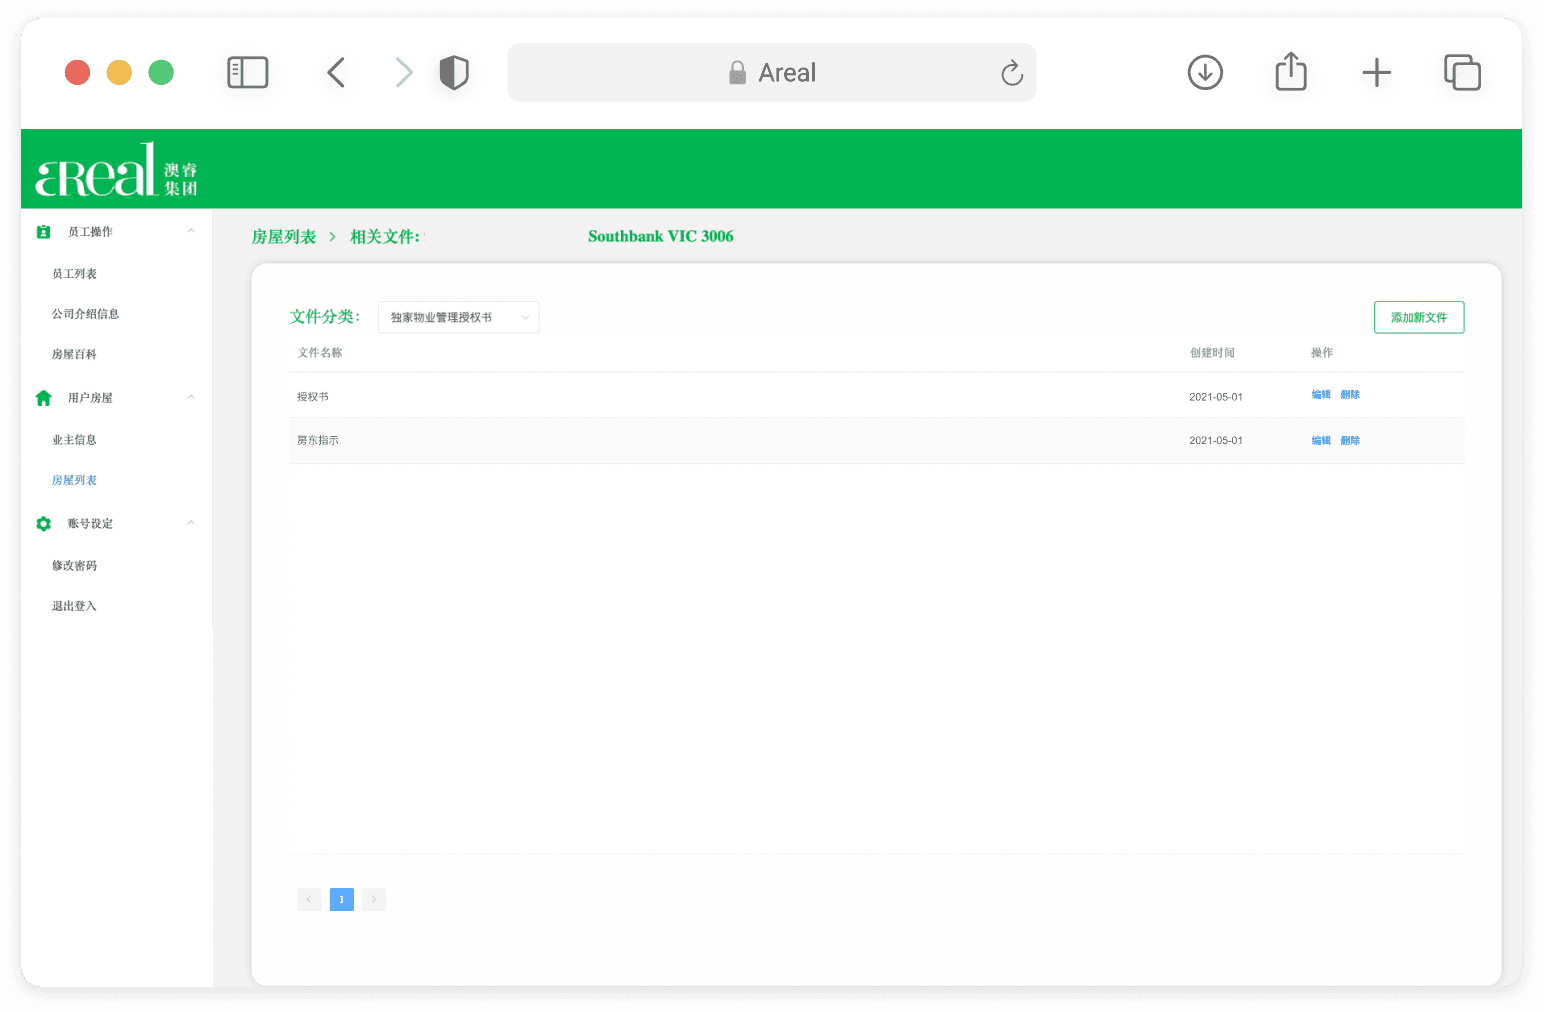Click the 房东指示 row date 2021-05-01
The width and height of the screenshot is (1544, 1012).
coord(1216,441)
